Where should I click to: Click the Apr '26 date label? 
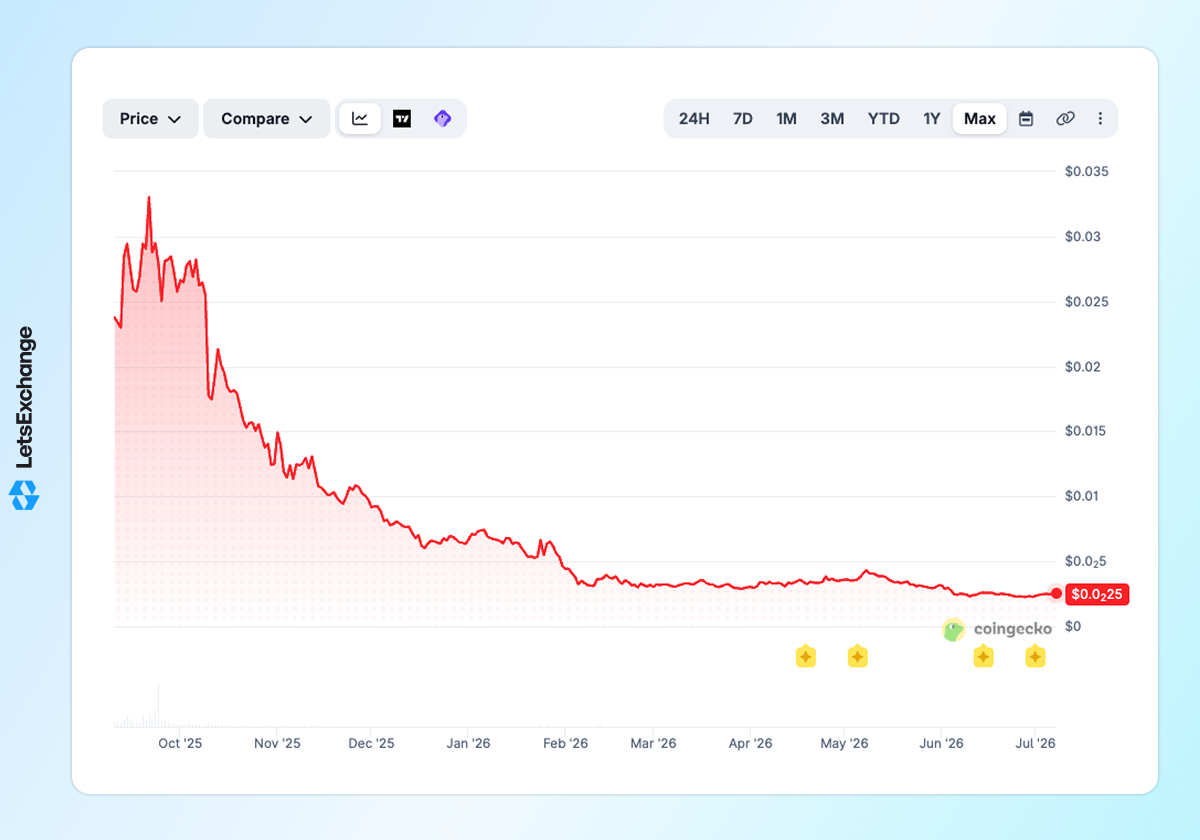(750, 743)
